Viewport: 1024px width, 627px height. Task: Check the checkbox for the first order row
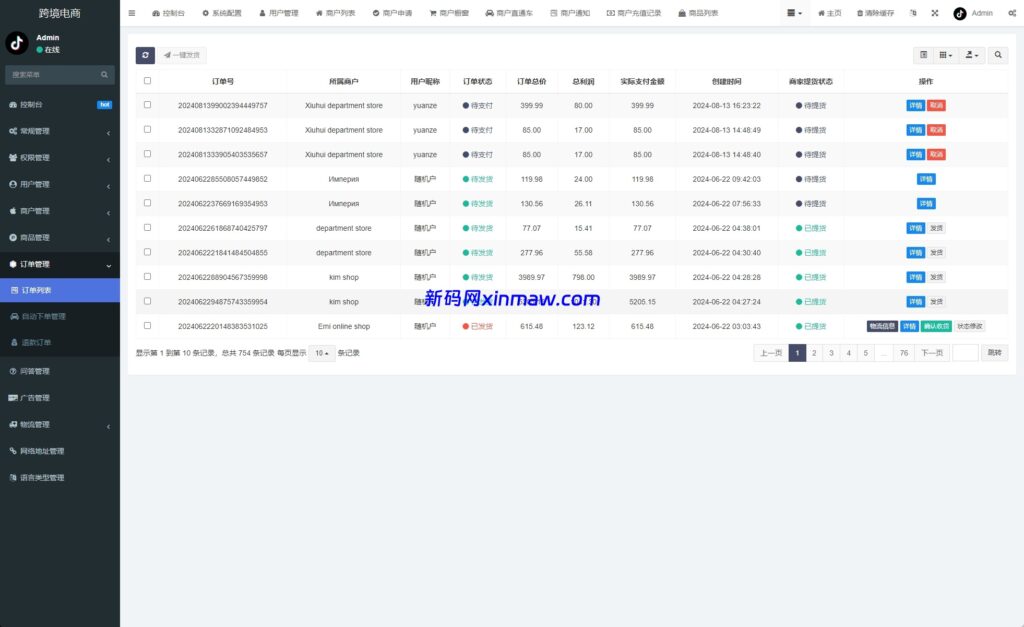click(x=146, y=105)
